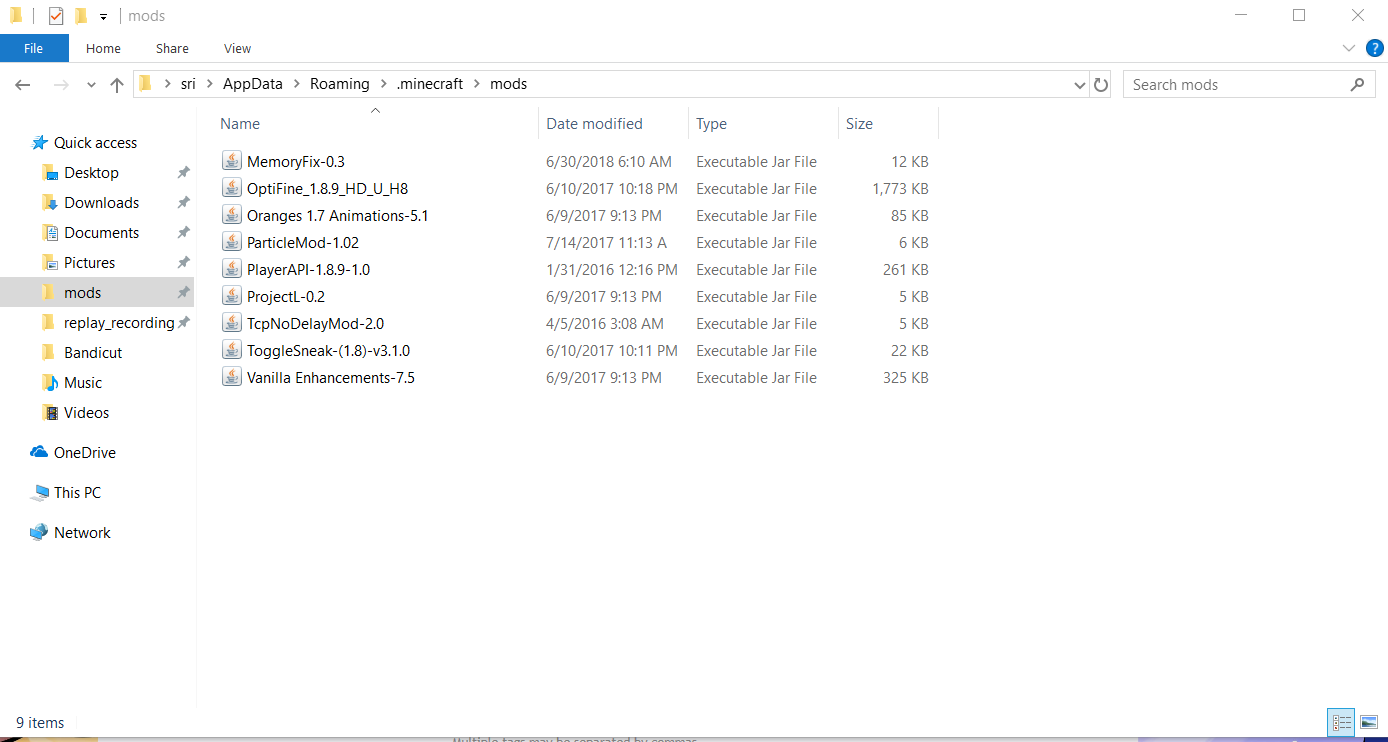The image size is (1388, 742).
Task: Click the Documents icon in sidebar
Action: pyautogui.click(x=50, y=233)
